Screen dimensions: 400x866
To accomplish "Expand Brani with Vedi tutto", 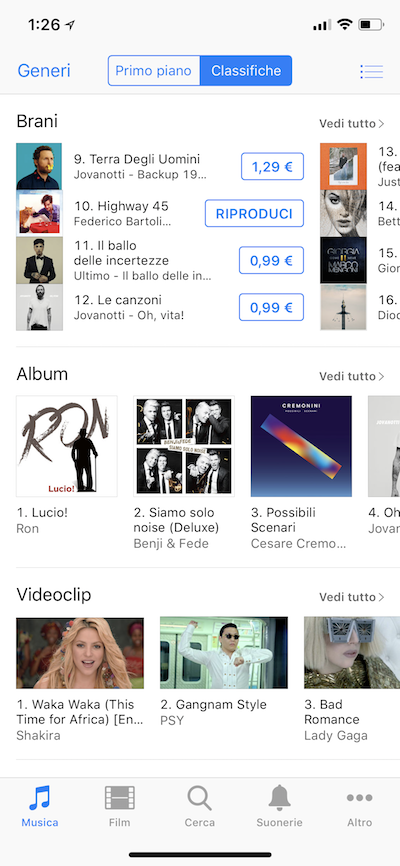I will (351, 124).
